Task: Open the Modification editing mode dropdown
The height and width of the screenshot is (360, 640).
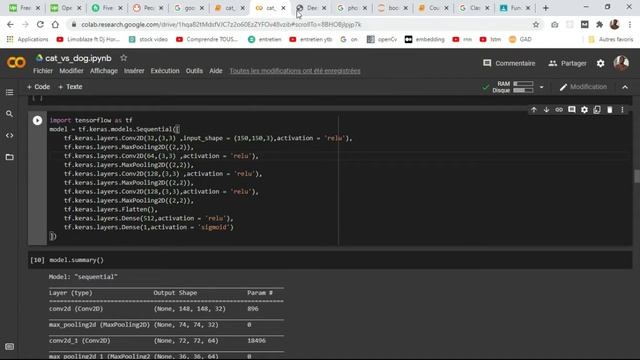Action: click(583, 87)
